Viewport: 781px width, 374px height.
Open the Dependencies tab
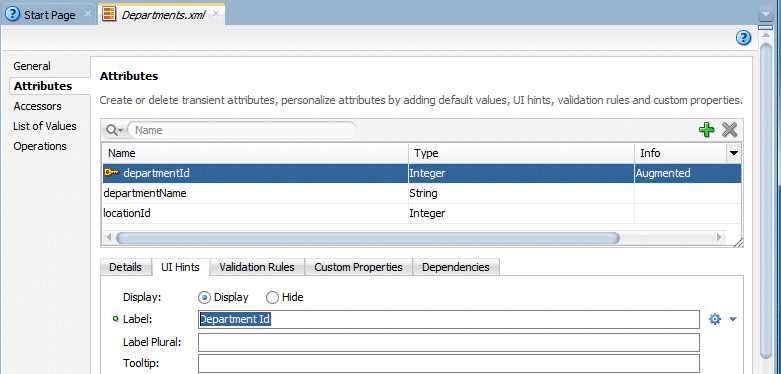coord(456,267)
